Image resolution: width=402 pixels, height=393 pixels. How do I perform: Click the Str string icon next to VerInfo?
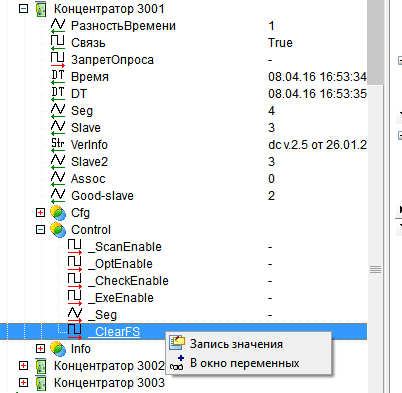(x=58, y=145)
